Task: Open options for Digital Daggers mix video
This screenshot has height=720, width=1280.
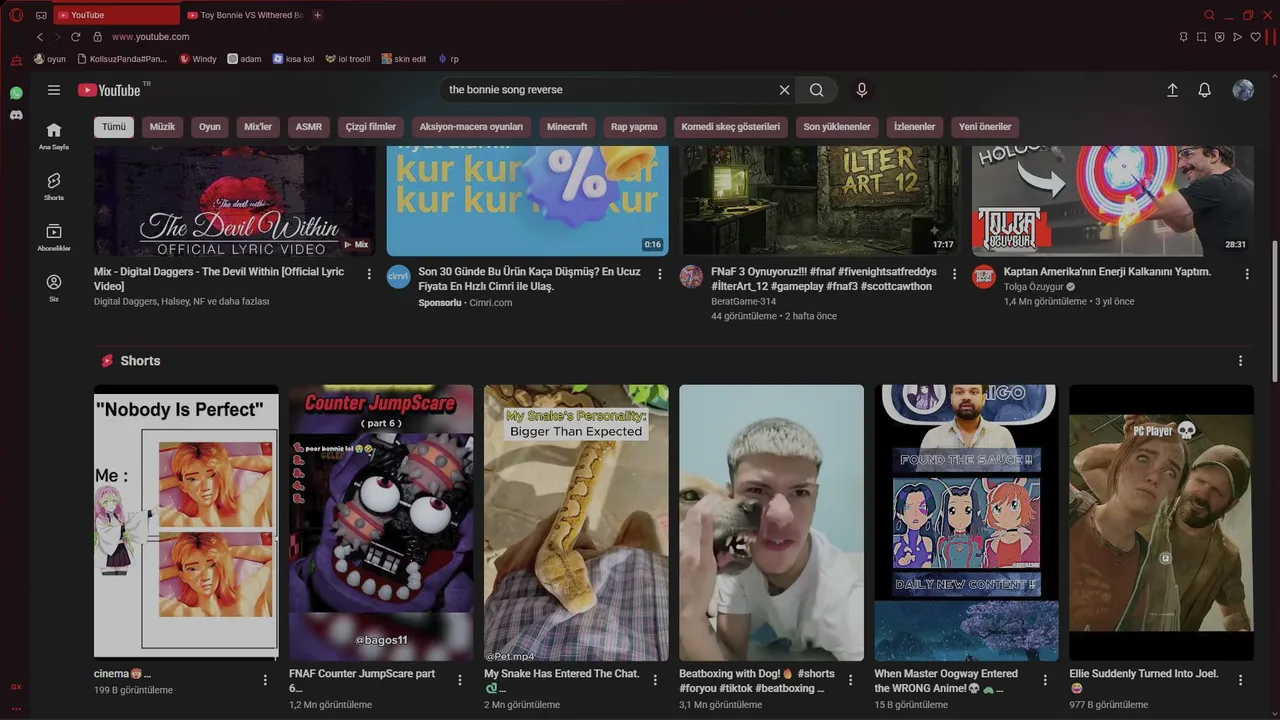Action: (x=369, y=274)
